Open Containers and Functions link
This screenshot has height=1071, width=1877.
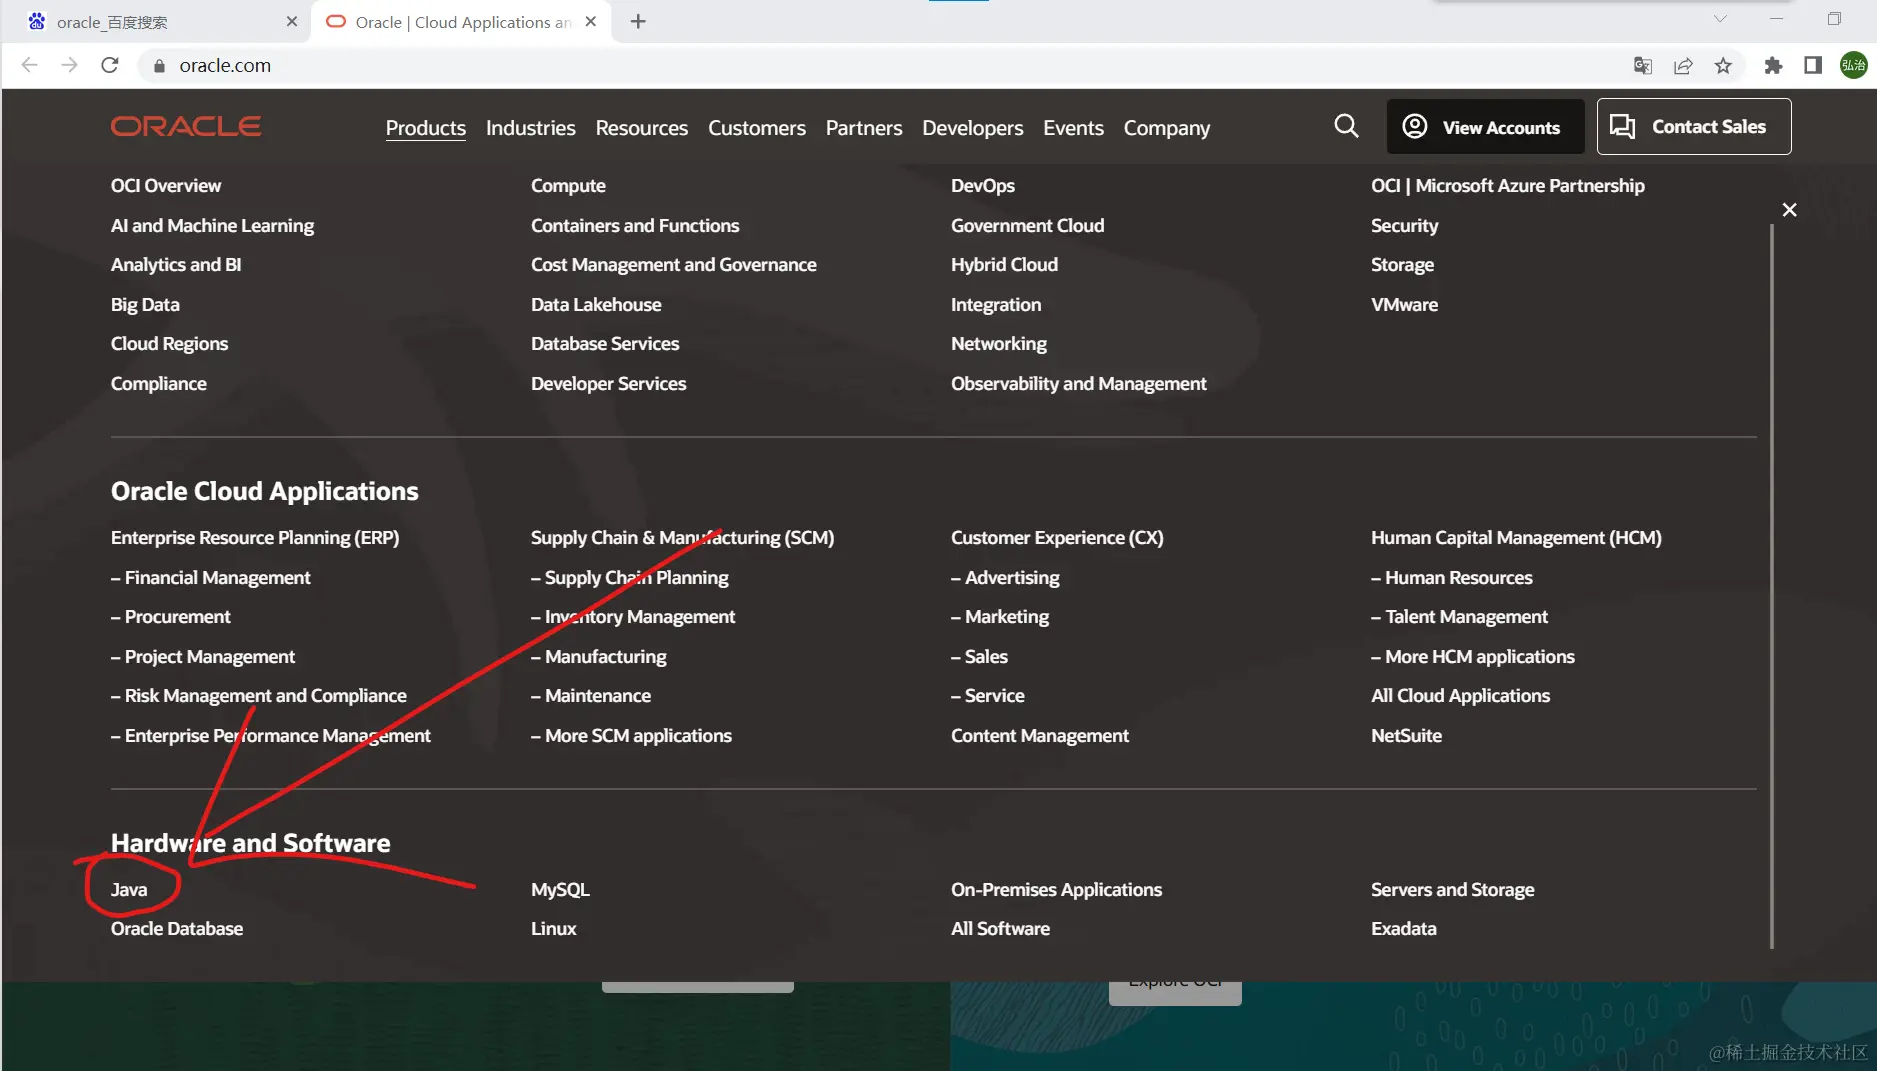(x=635, y=225)
